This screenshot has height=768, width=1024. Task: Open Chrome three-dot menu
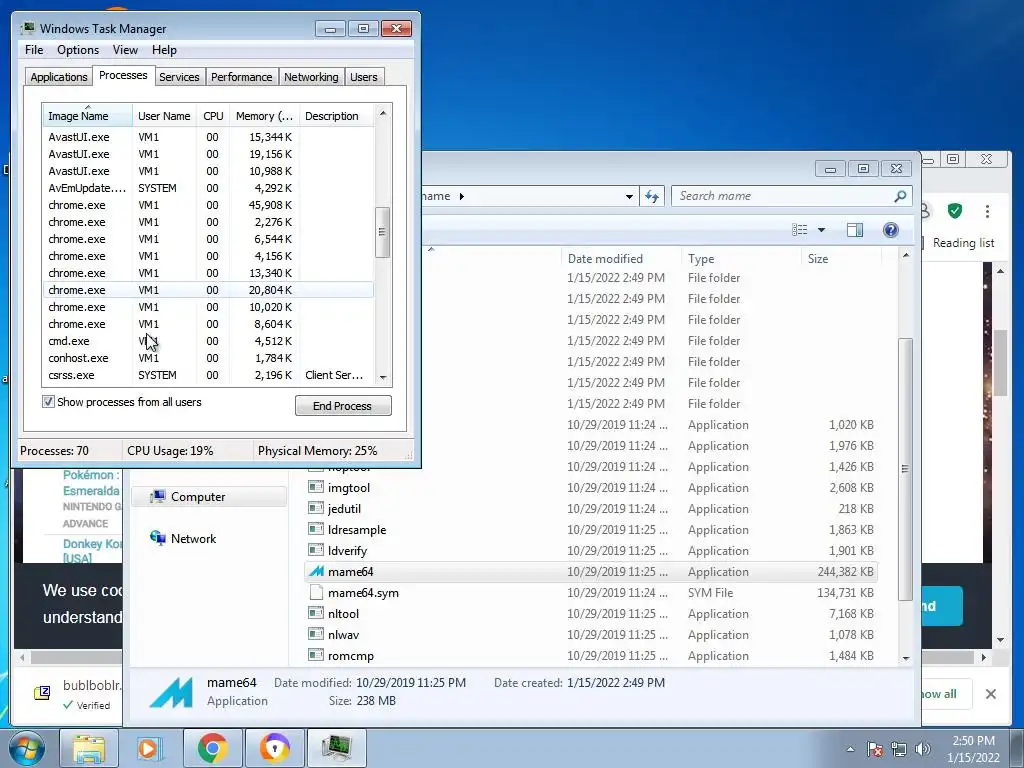click(987, 211)
